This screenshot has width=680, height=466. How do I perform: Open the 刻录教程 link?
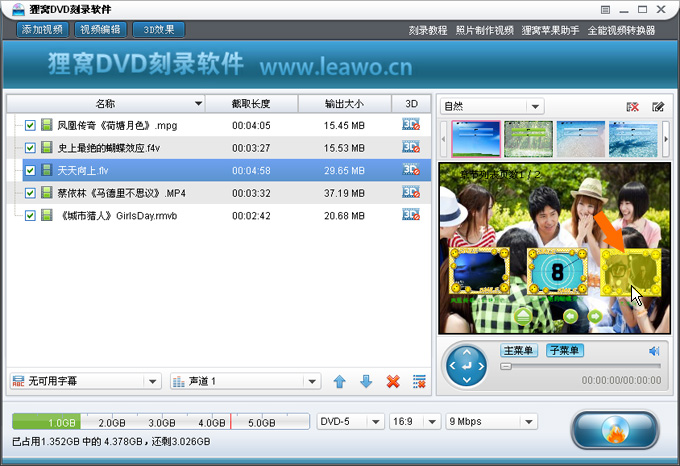coord(428,30)
